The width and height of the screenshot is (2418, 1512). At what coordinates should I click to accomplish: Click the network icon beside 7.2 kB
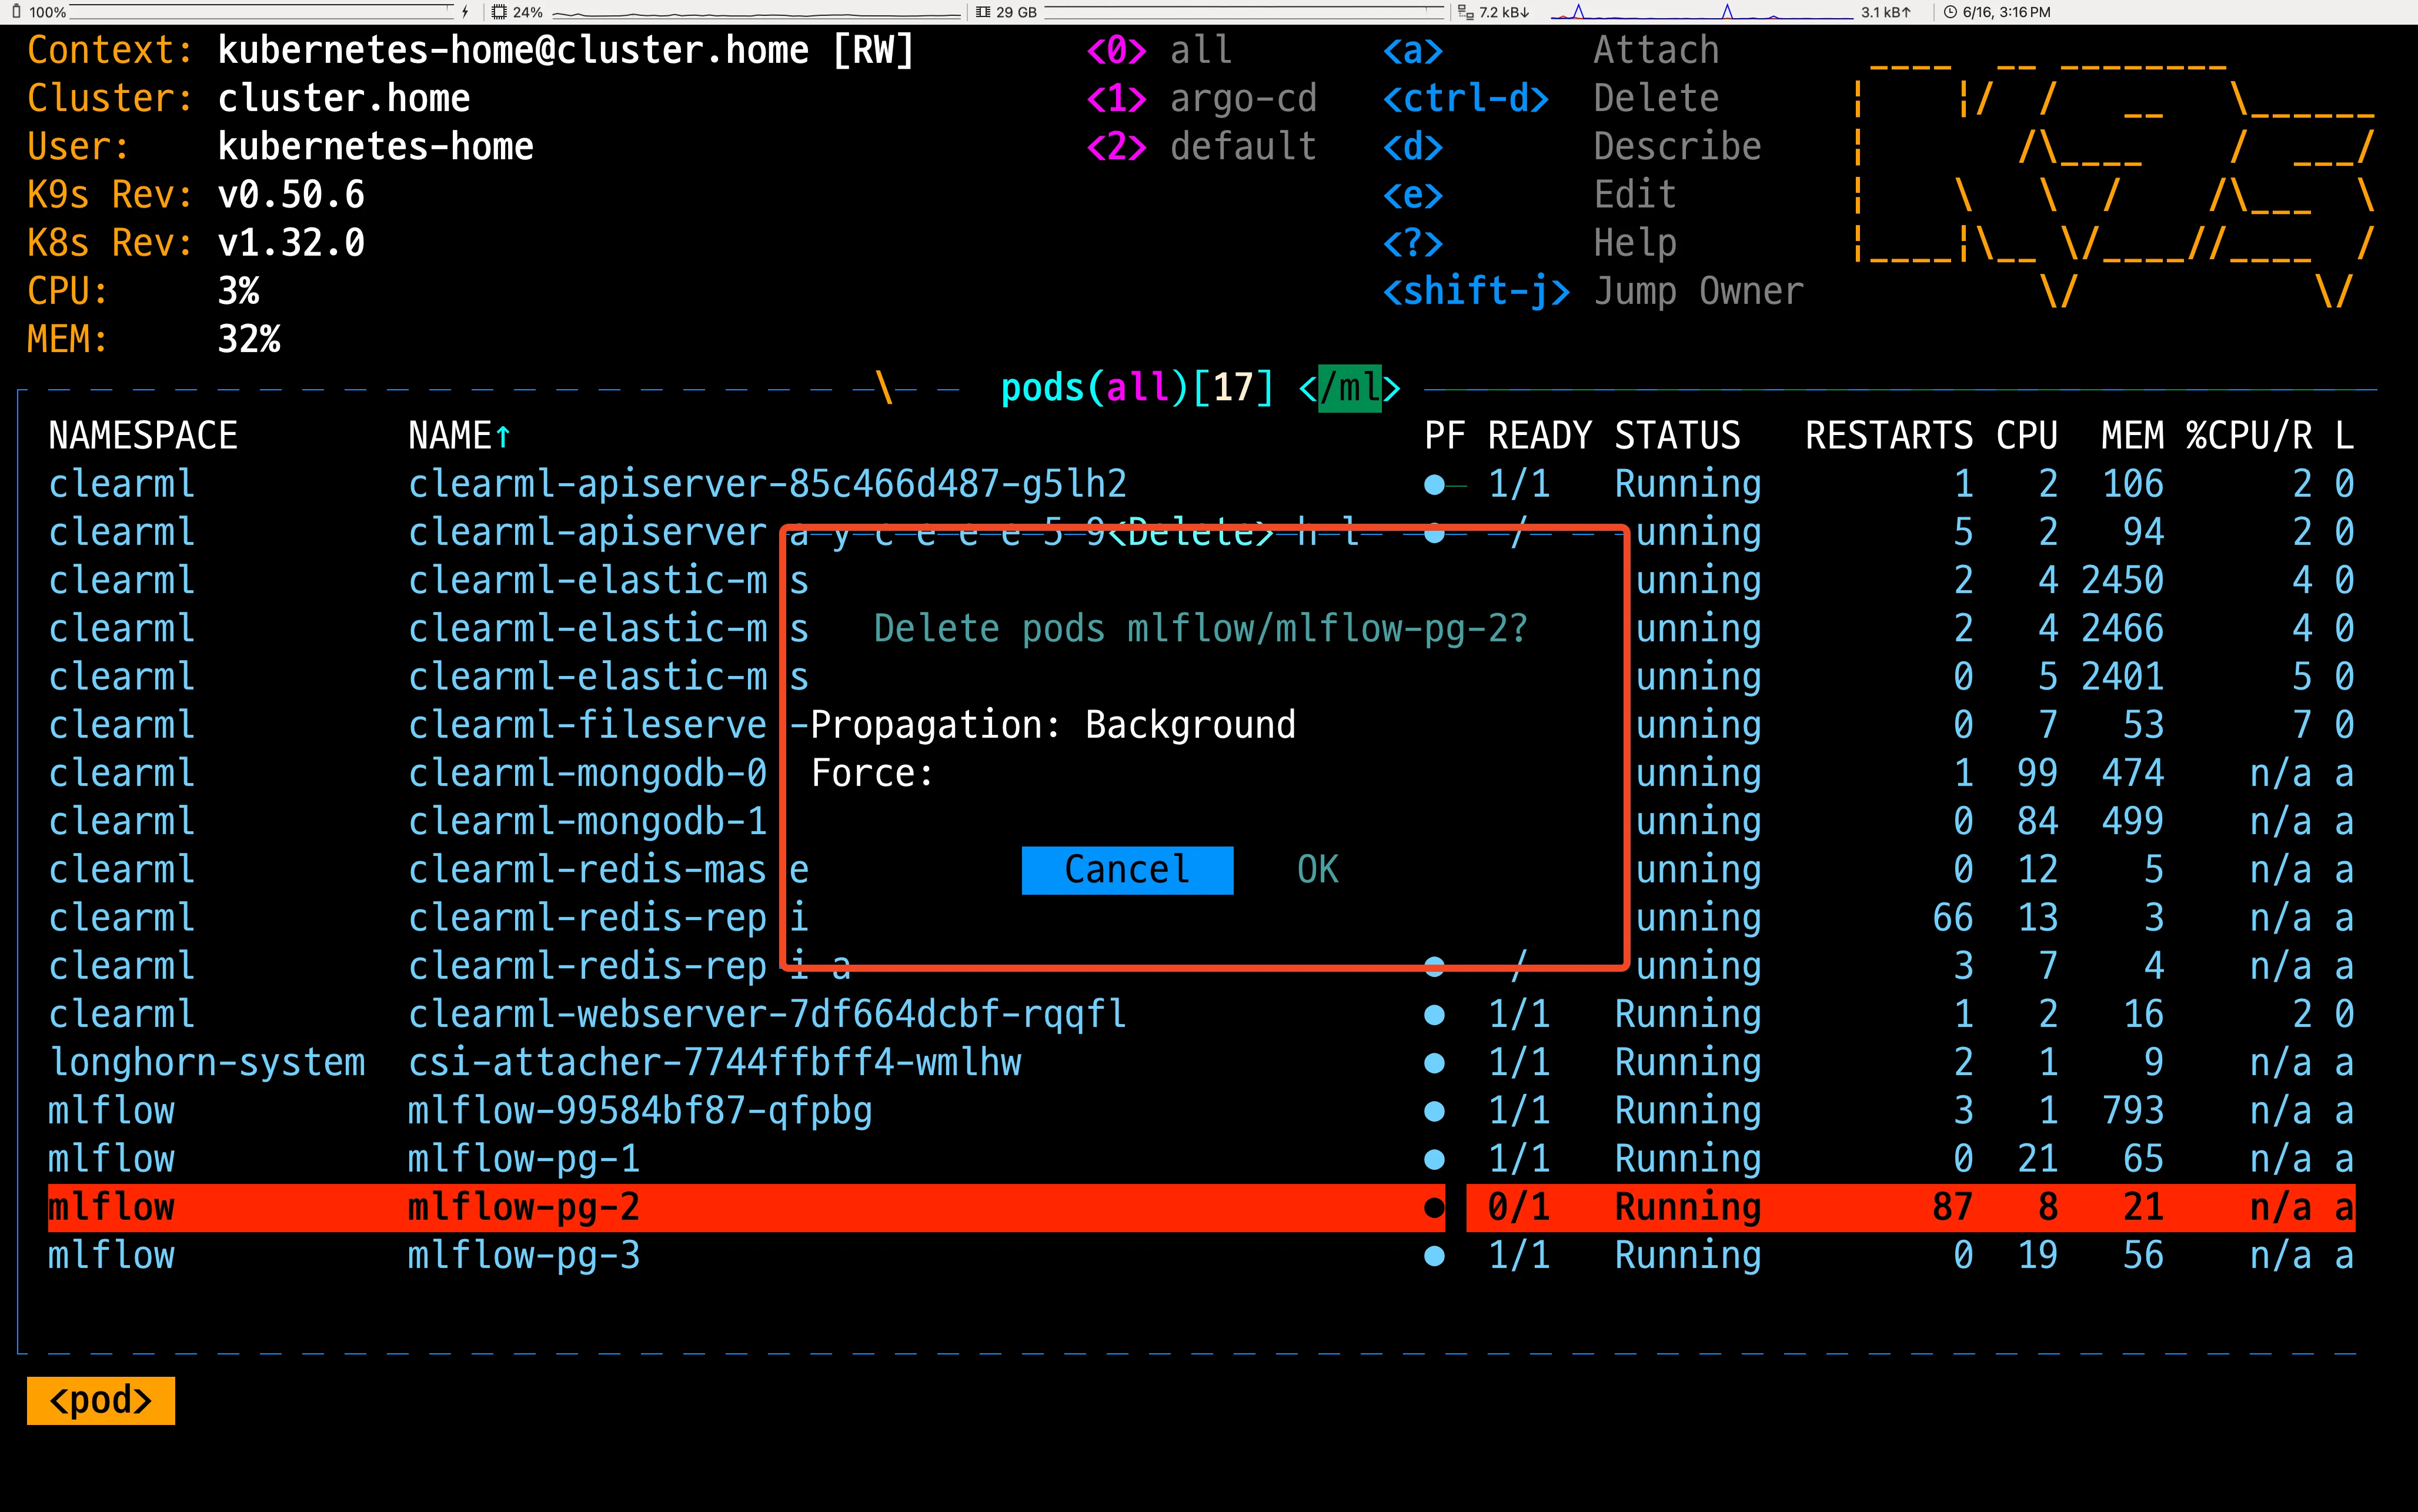pyautogui.click(x=1466, y=12)
